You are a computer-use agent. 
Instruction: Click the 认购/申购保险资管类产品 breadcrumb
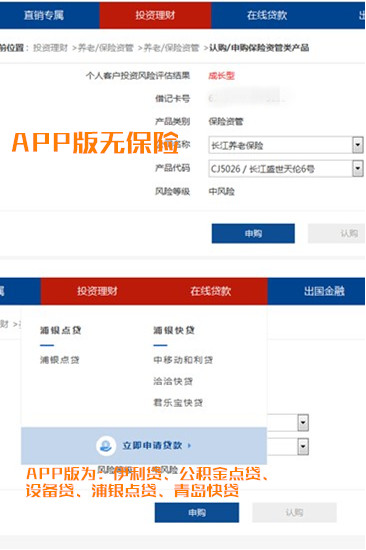259,48
